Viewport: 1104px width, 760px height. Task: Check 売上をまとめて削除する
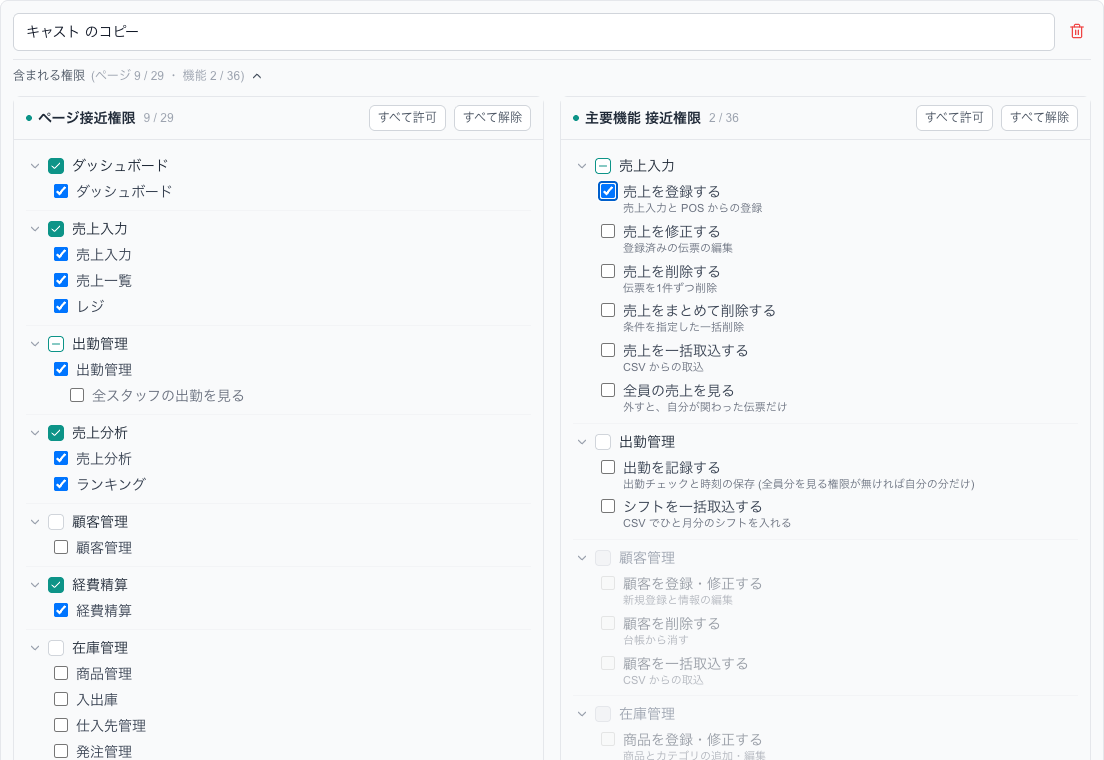tap(608, 310)
